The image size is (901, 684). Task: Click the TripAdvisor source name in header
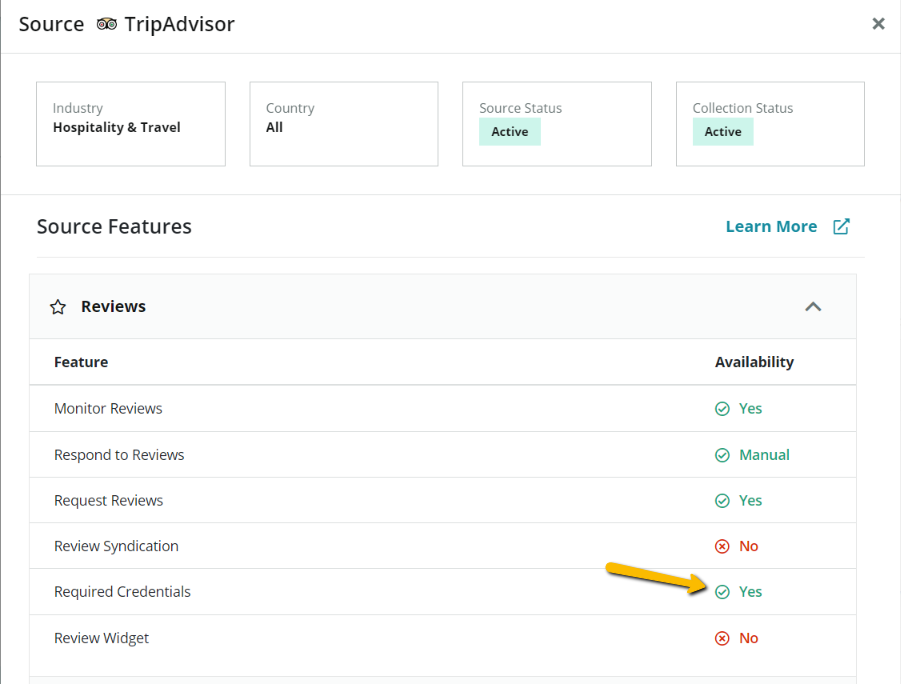(179, 24)
